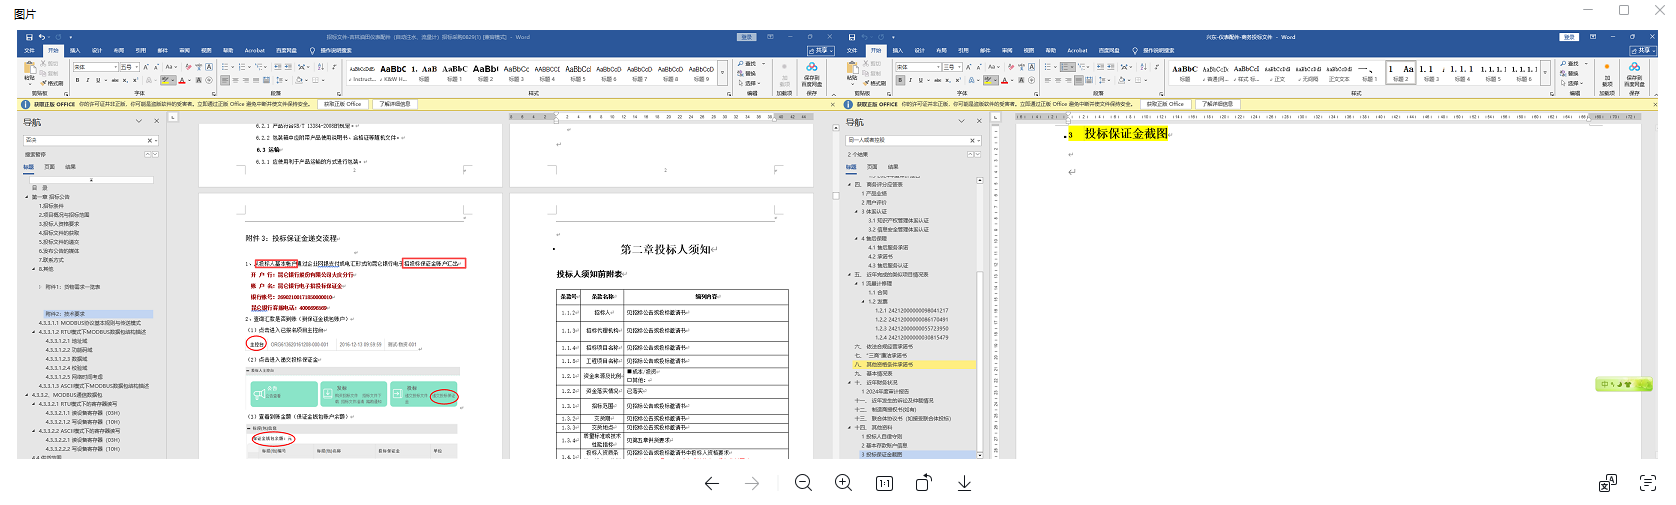Collapse the 第一章 招标公告 navigation tree node

[x=28, y=197]
